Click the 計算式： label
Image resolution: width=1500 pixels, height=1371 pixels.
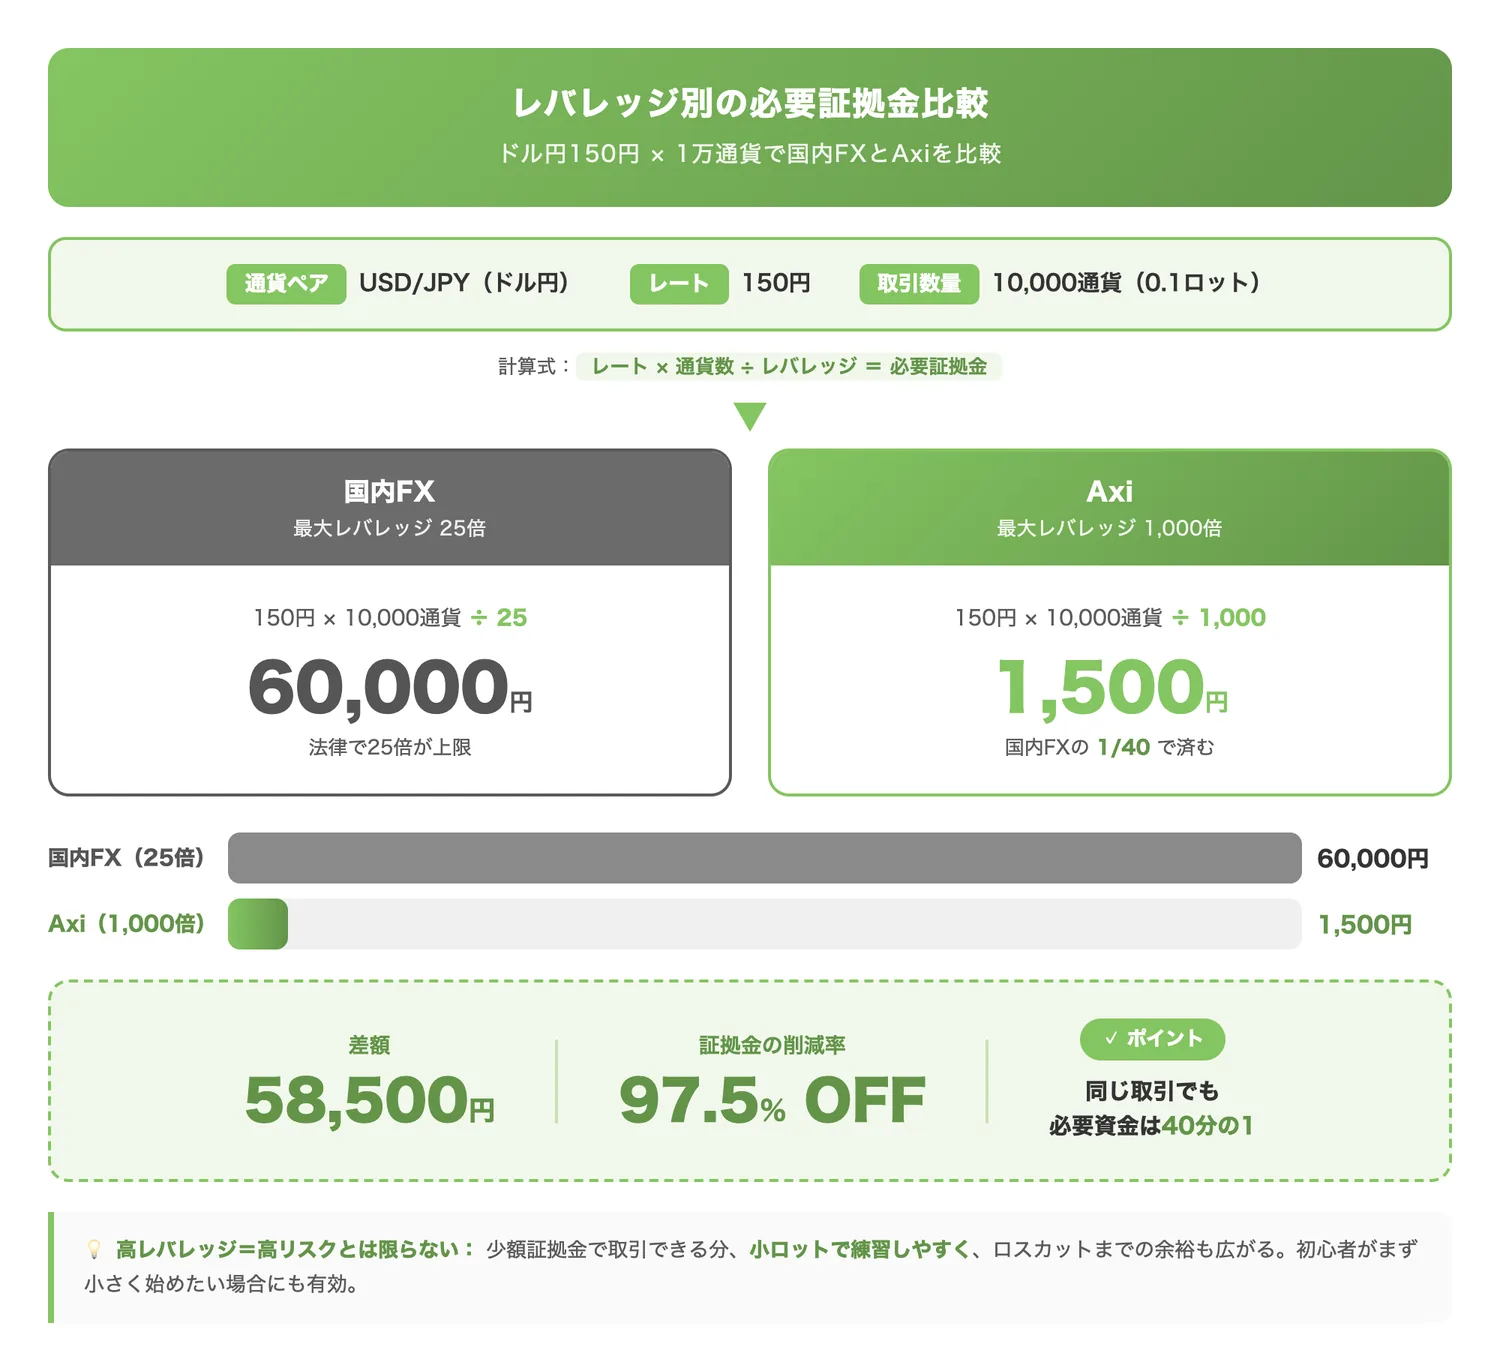(x=535, y=366)
